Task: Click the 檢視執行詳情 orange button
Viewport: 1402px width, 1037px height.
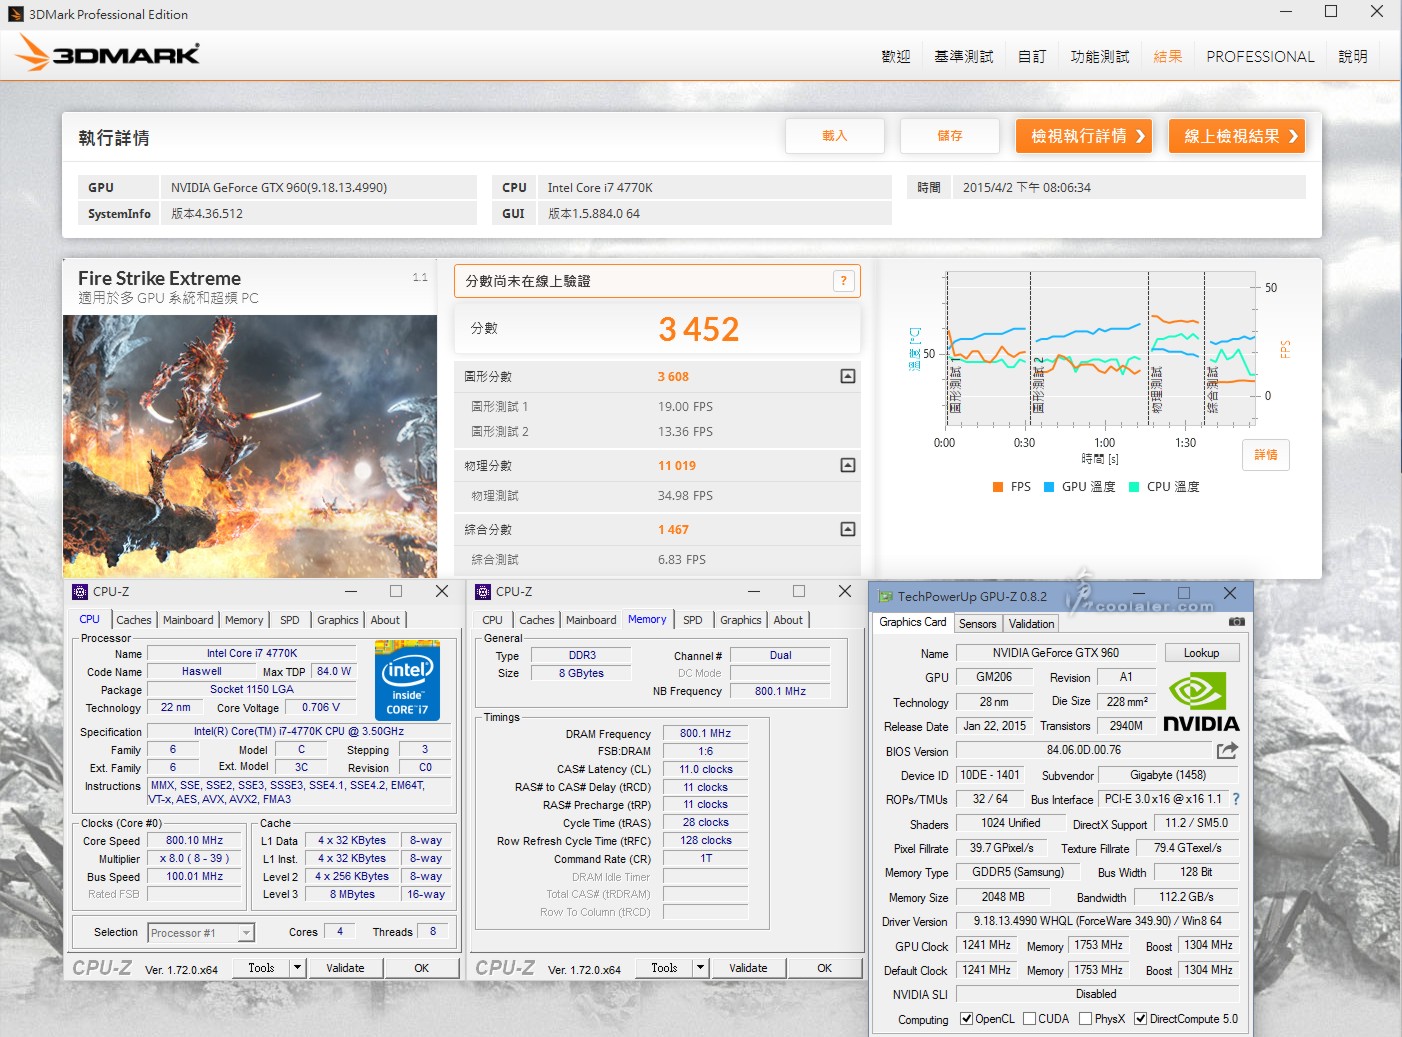Action: (1084, 136)
